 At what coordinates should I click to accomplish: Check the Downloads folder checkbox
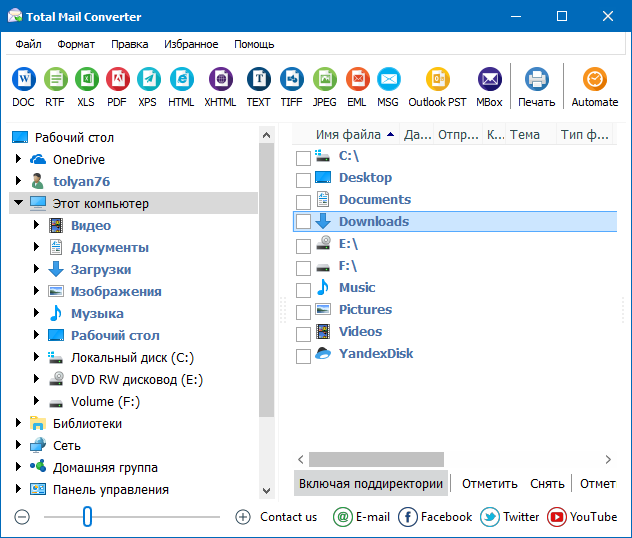(x=304, y=222)
